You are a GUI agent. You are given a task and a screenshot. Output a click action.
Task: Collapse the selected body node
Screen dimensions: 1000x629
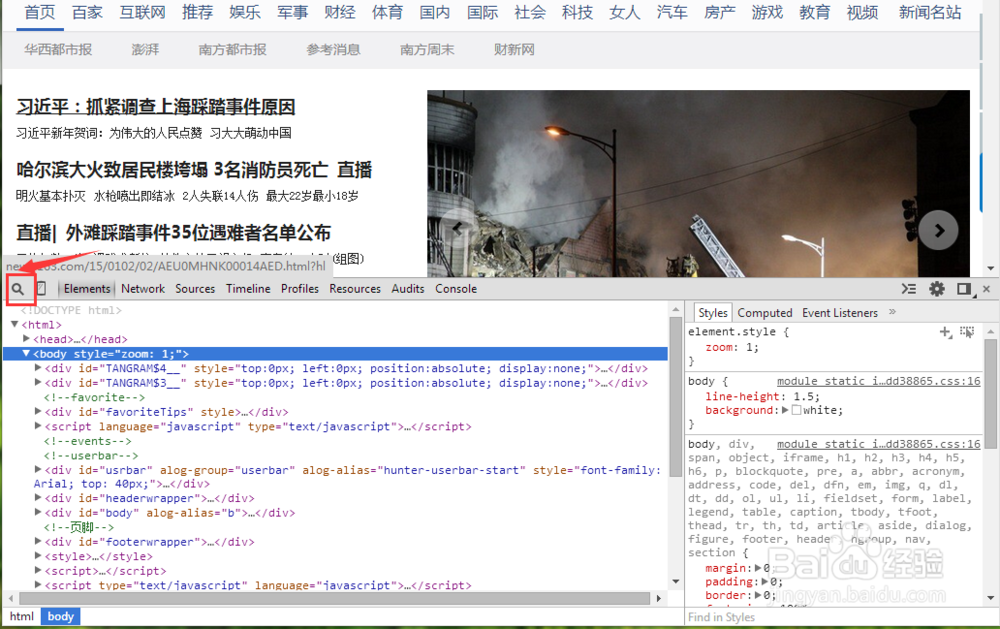pyautogui.click(x=26, y=353)
